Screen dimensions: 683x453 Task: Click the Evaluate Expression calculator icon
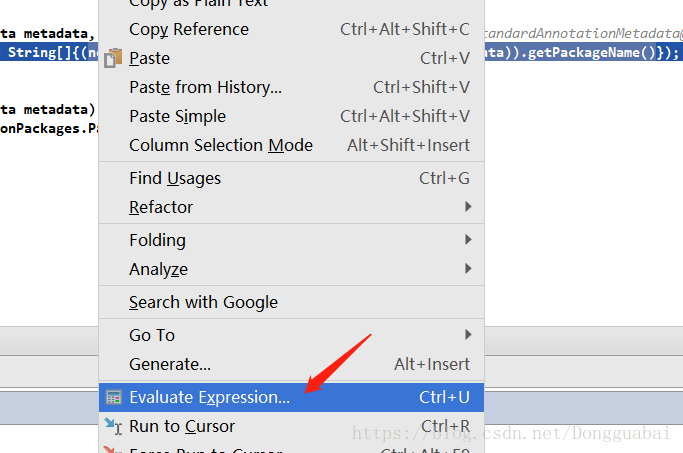click(x=114, y=397)
